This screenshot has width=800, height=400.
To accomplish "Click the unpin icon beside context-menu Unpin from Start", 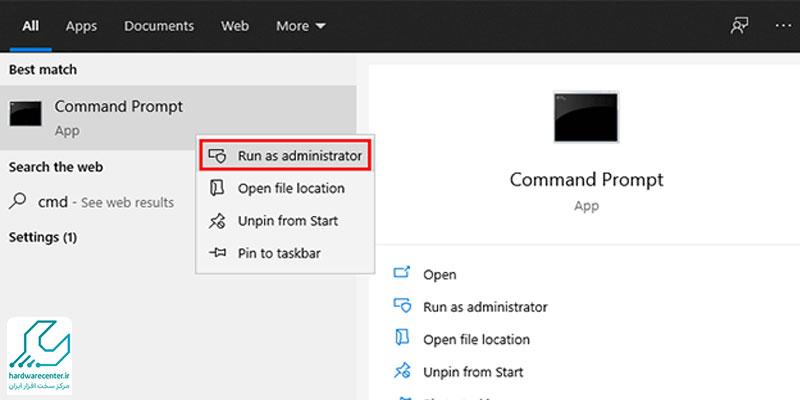I will [217, 221].
